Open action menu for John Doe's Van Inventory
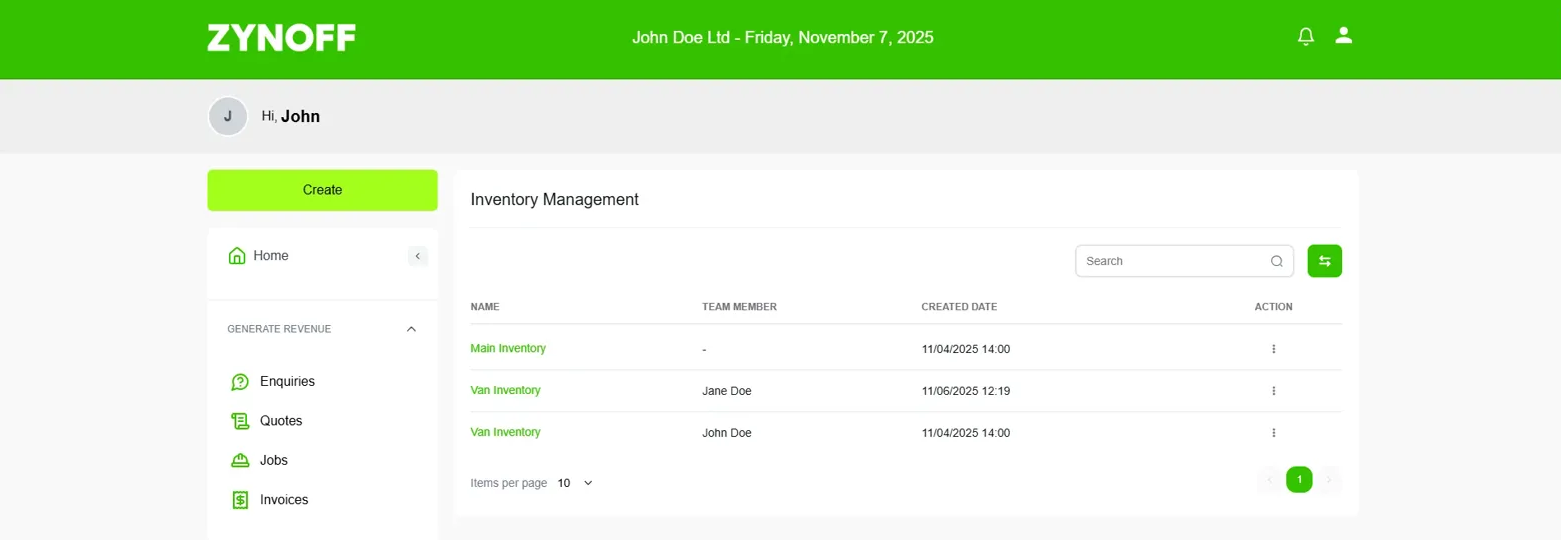 point(1274,433)
